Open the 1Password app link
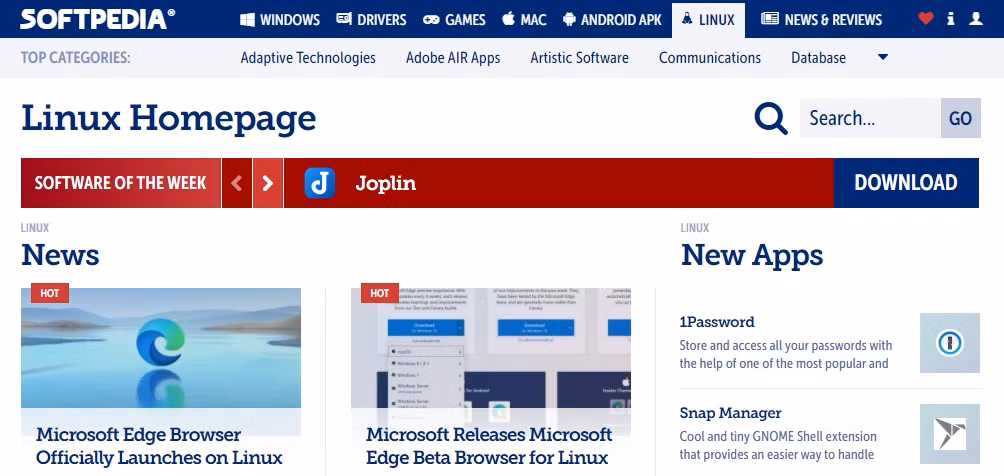The image size is (1004, 476). click(x=717, y=322)
